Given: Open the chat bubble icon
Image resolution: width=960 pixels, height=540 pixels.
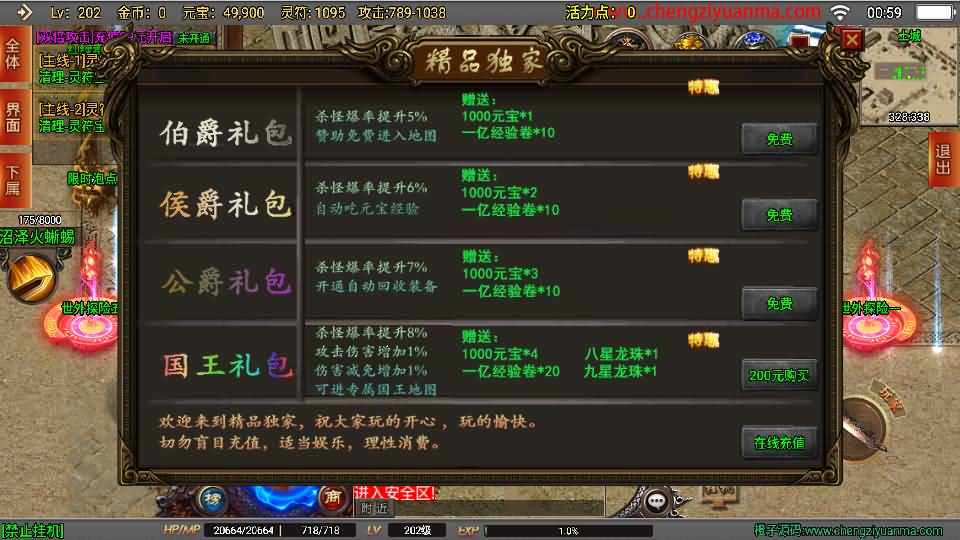Looking at the screenshot, I should (x=656, y=503).
